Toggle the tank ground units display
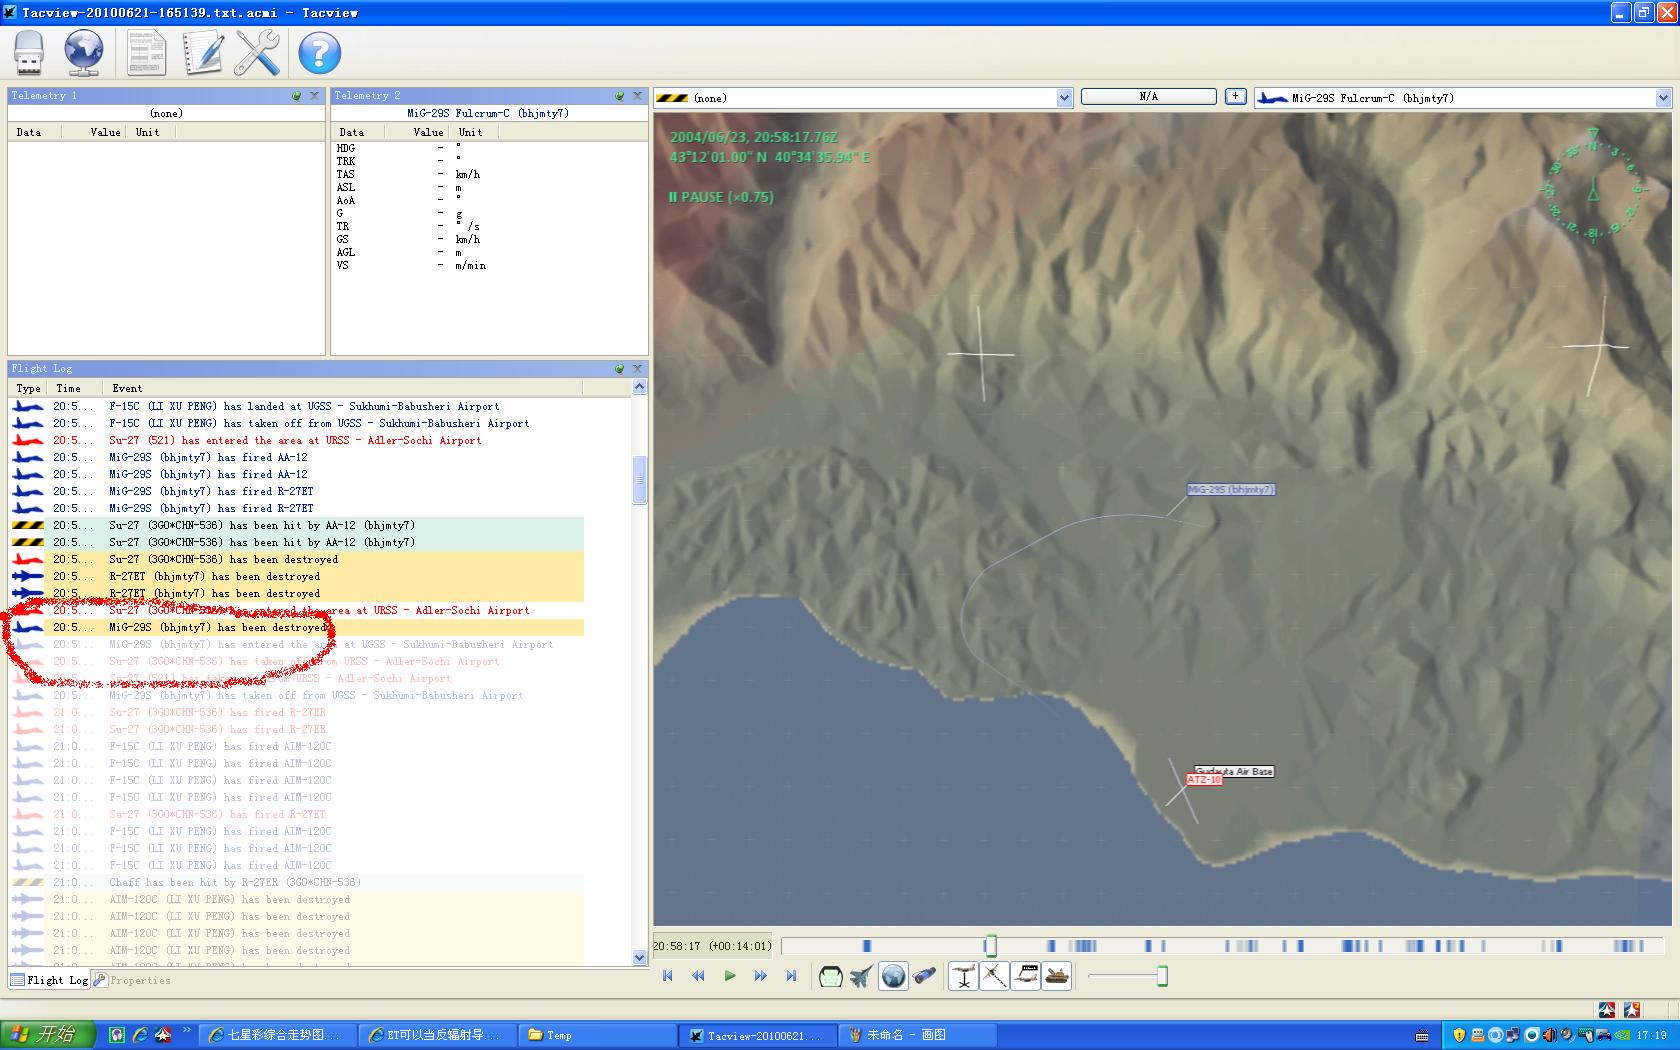Screen dimensions: 1680x1050 point(1057,977)
